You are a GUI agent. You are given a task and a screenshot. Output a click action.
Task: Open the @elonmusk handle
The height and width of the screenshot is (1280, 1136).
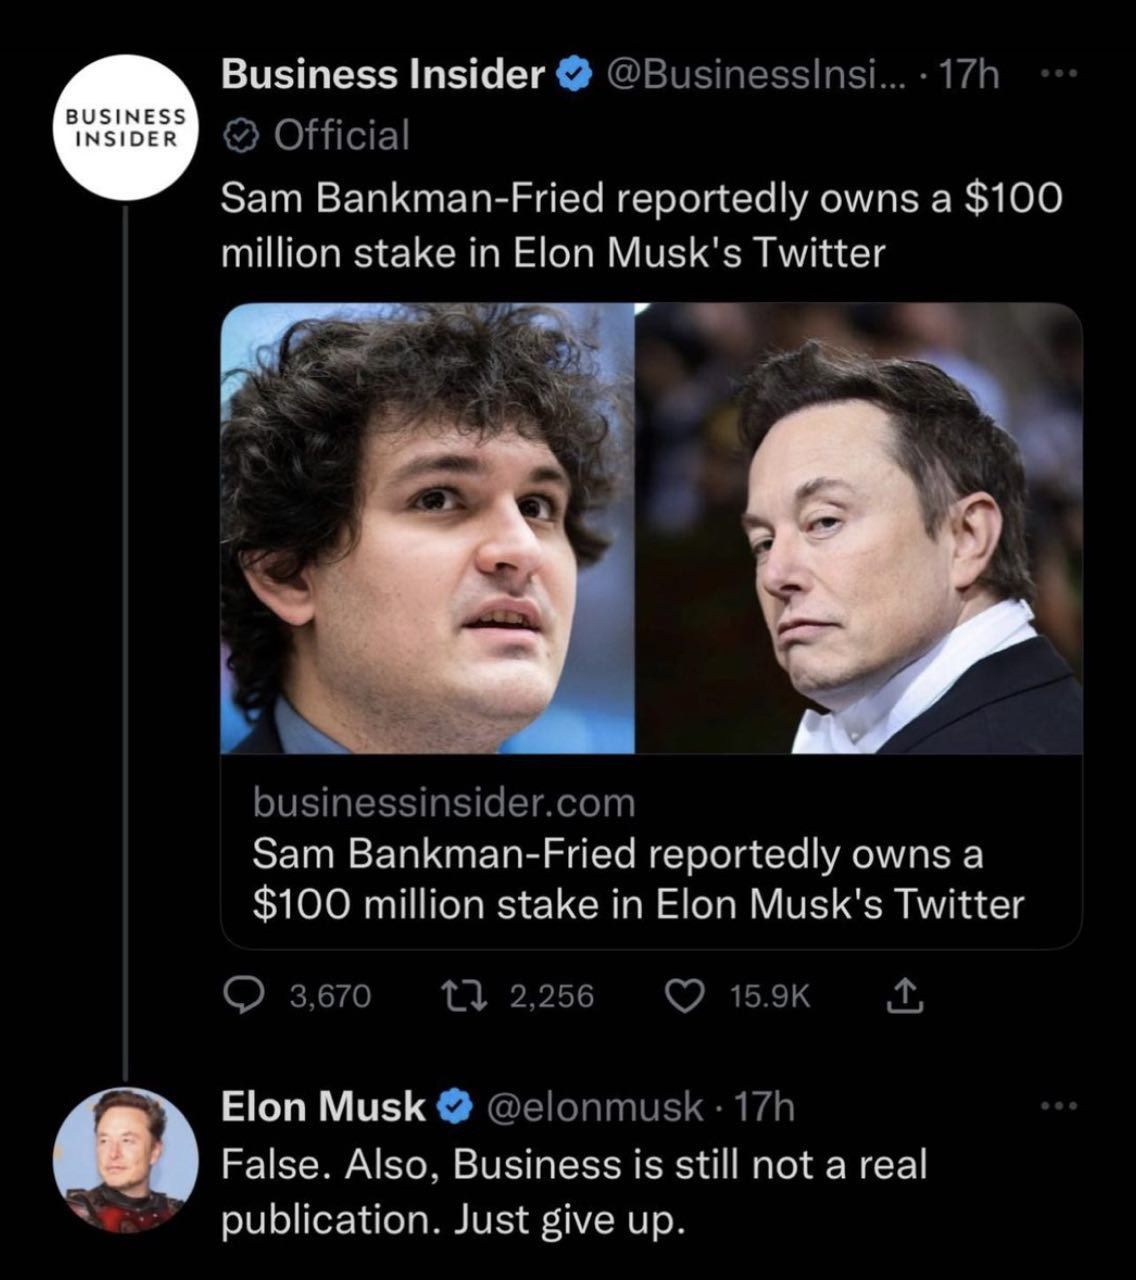(595, 1107)
